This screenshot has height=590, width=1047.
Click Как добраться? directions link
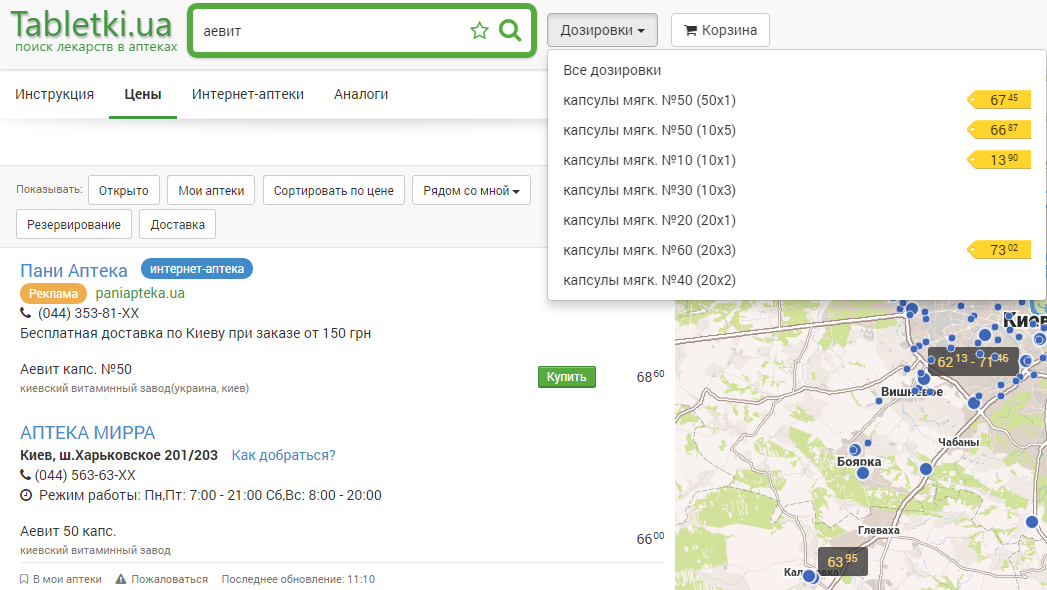(x=284, y=455)
